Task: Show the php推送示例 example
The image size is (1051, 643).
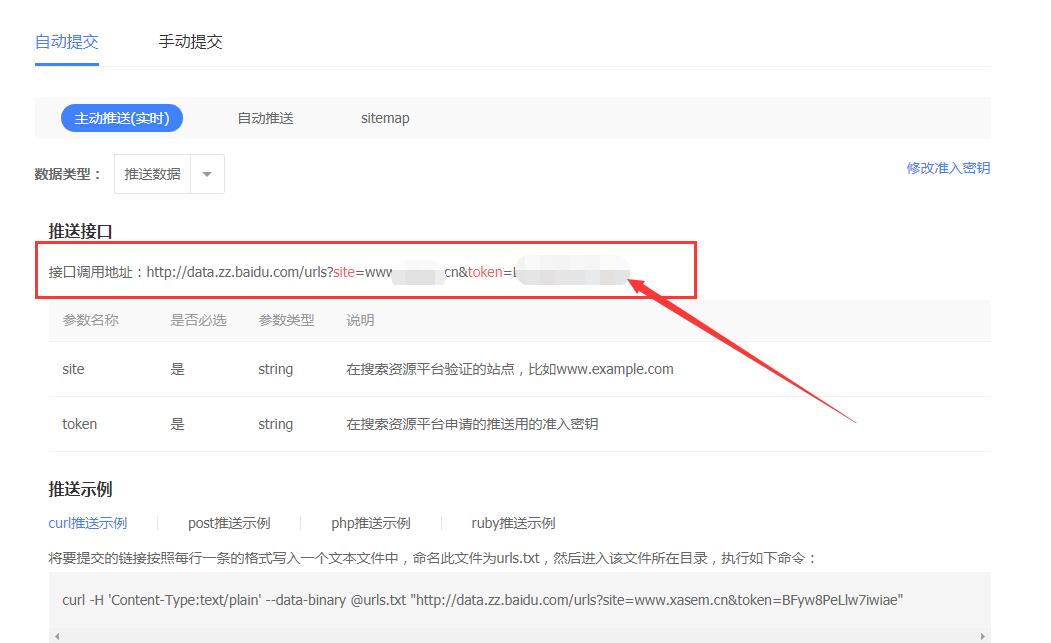Action: (370, 523)
